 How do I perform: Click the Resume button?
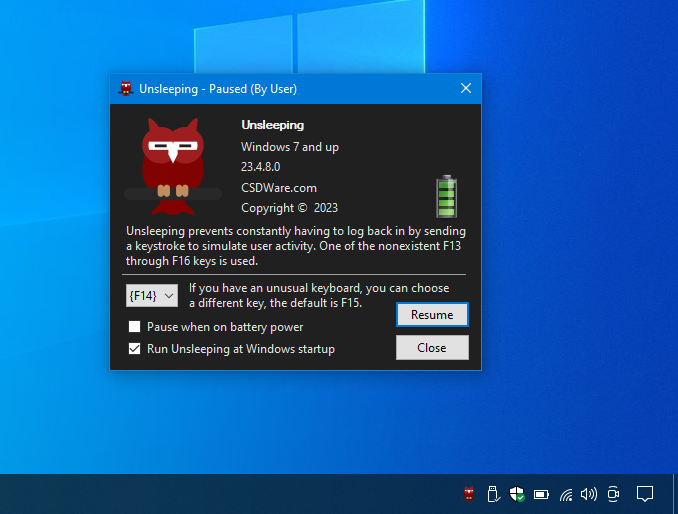click(432, 315)
